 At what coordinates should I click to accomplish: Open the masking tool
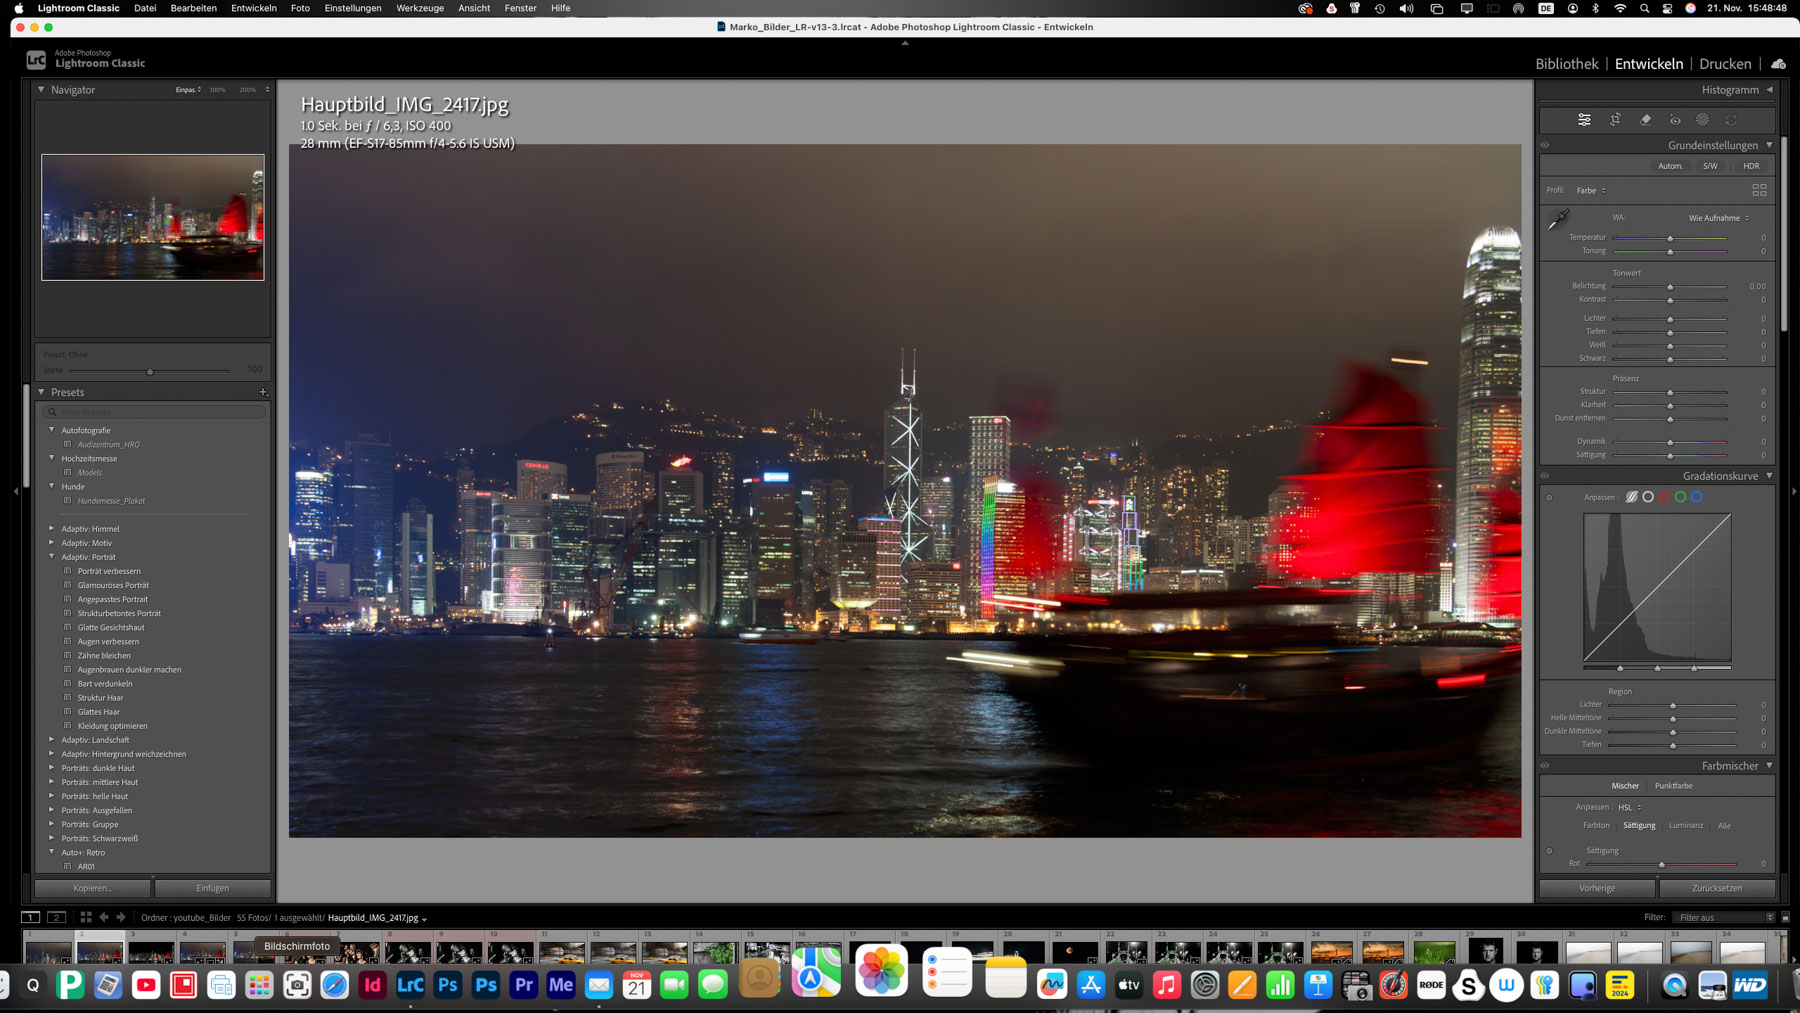pos(1703,120)
